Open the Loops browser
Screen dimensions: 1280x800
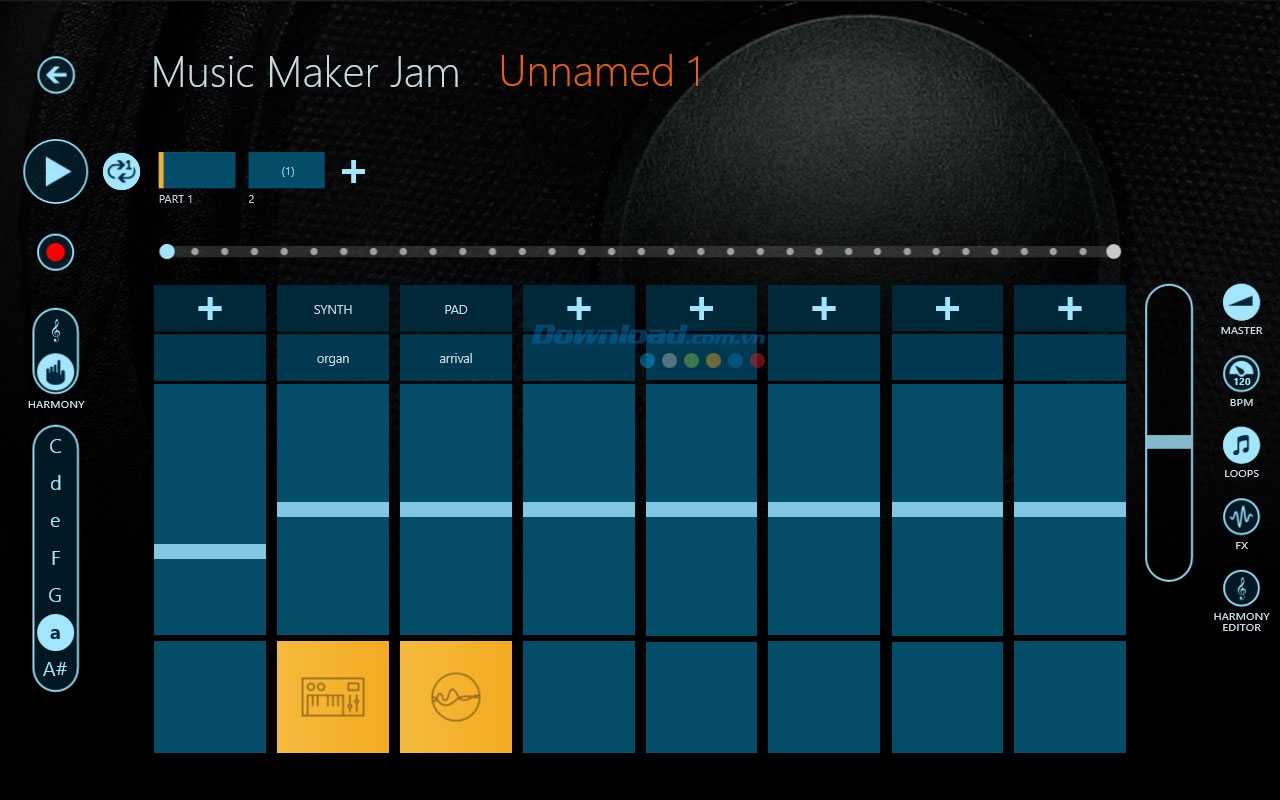coord(1241,446)
